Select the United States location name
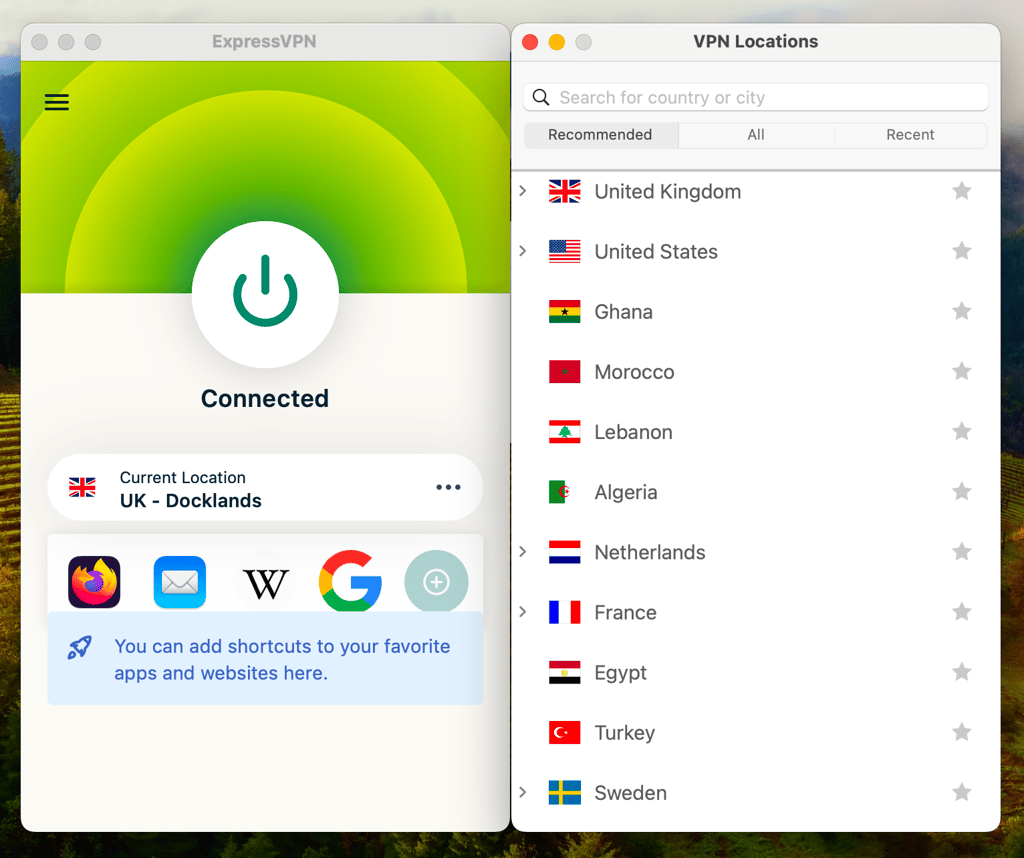The height and width of the screenshot is (858, 1024). (656, 251)
